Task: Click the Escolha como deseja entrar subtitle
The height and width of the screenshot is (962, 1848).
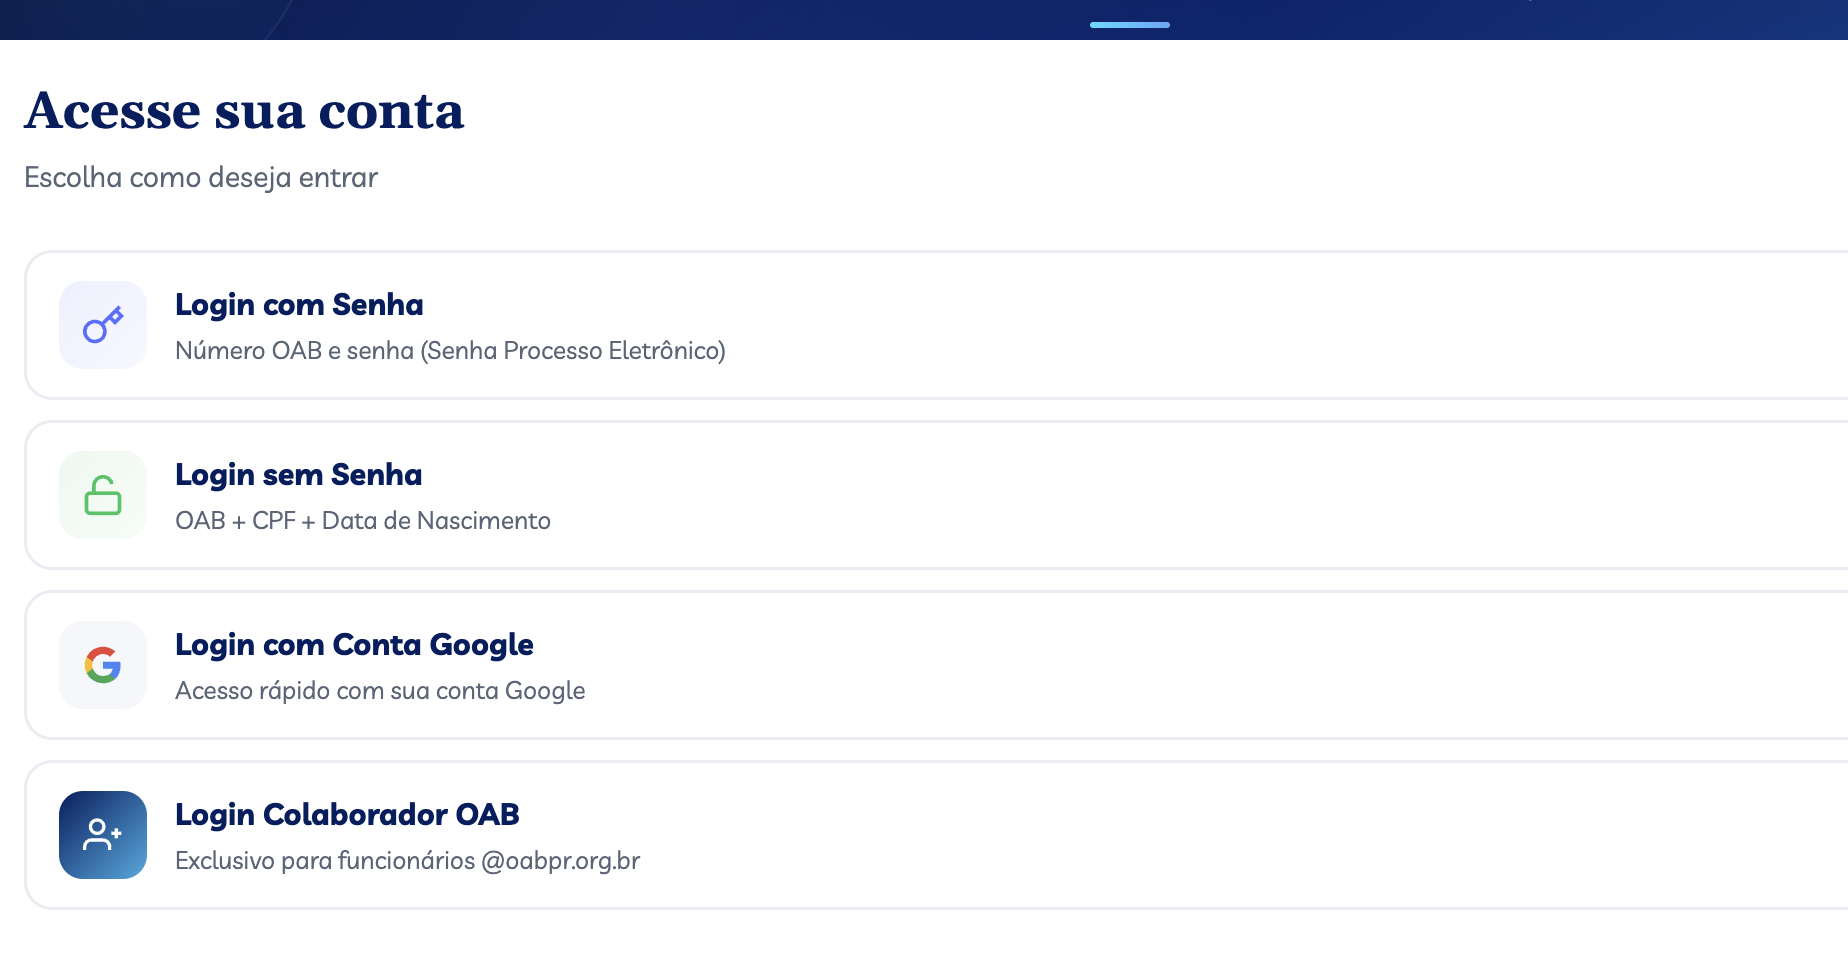Action: click(x=200, y=177)
